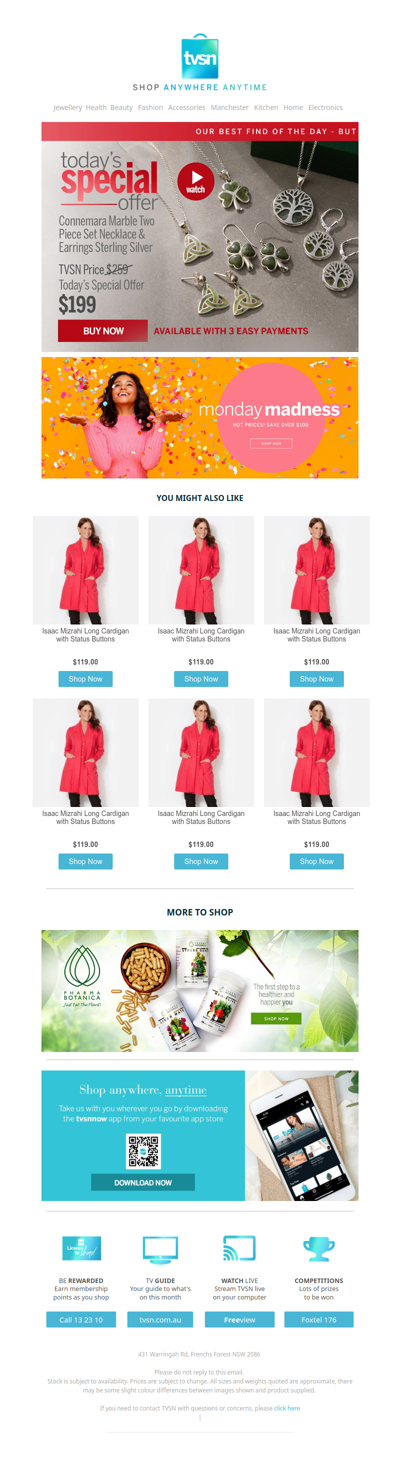Screen dimensions: 400x1468
Task: Open the tvsn.com.au button
Action: [160, 1320]
